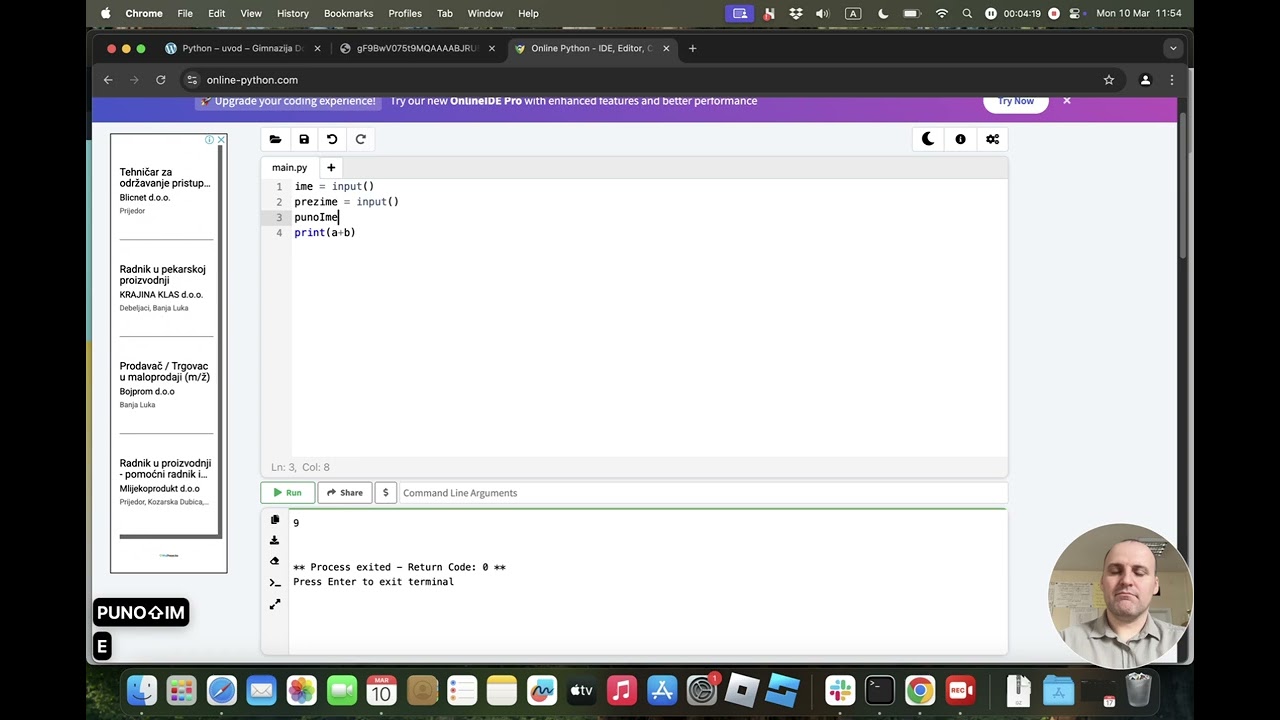The width and height of the screenshot is (1280, 720).
Task: Toggle dark mode with the moon icon
Action: tap(928, 139)
